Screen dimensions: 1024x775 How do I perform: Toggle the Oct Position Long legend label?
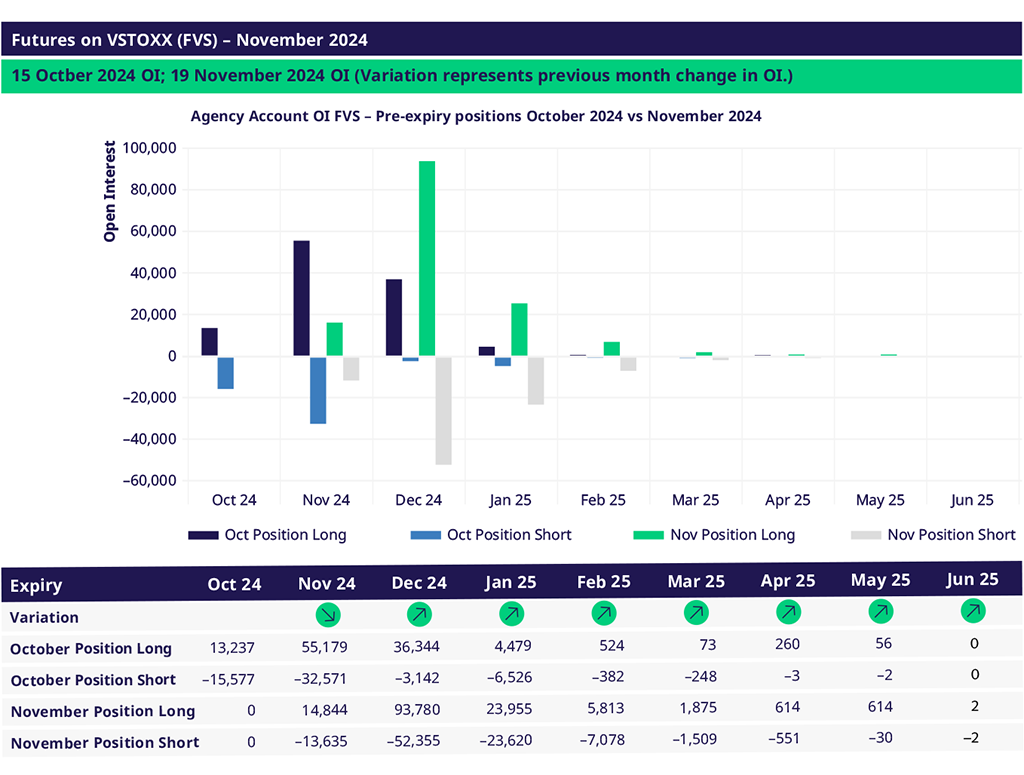click(285, 535)
